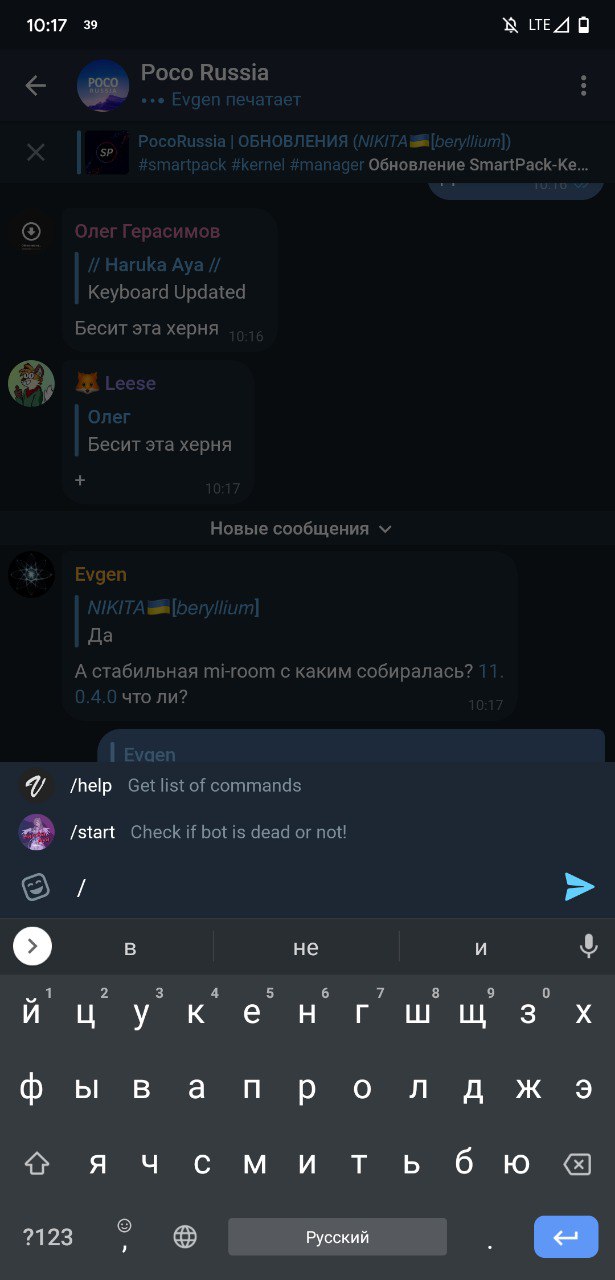Send the message with paper plane icon
This screenshot has height=1280, width=615.
579,887
